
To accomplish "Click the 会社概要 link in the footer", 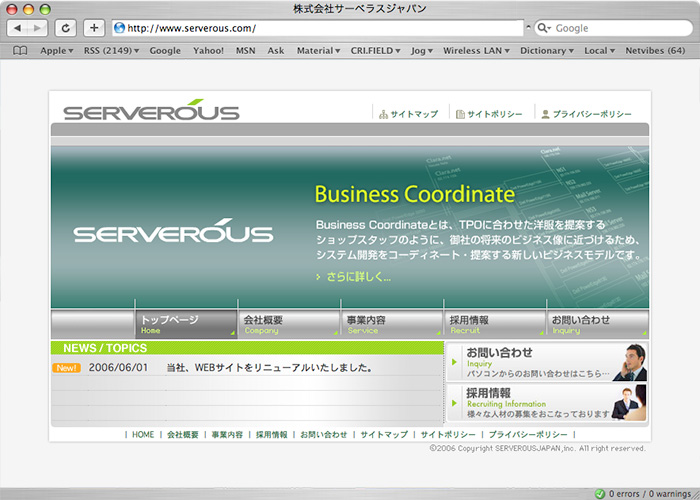I will [183, 434].
